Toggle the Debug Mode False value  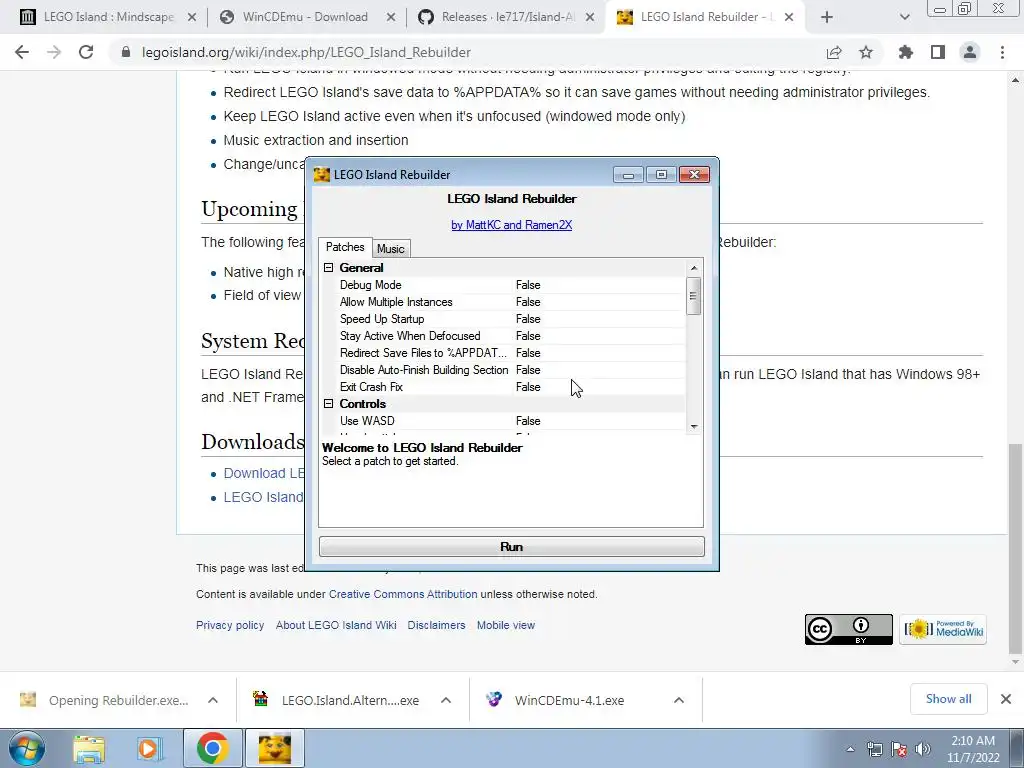[528, 285]
